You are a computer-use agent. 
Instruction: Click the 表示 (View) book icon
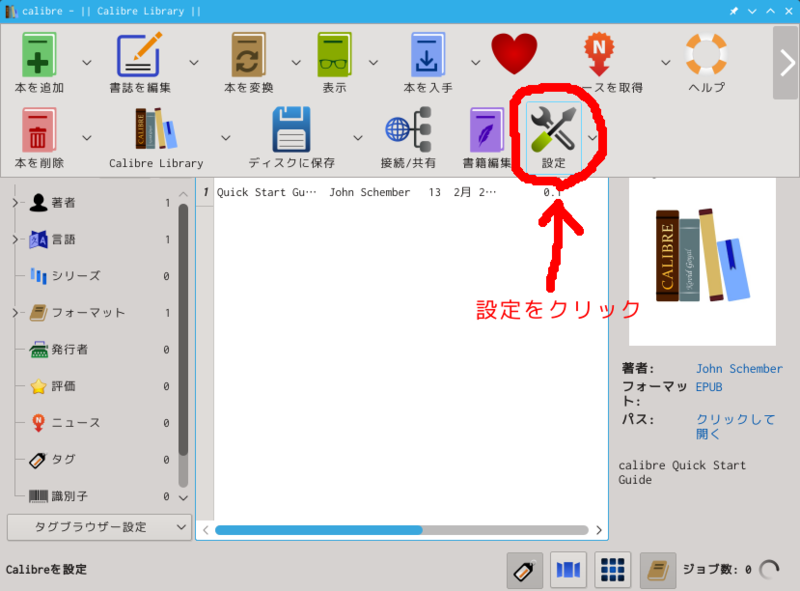[x=334, y=55]
